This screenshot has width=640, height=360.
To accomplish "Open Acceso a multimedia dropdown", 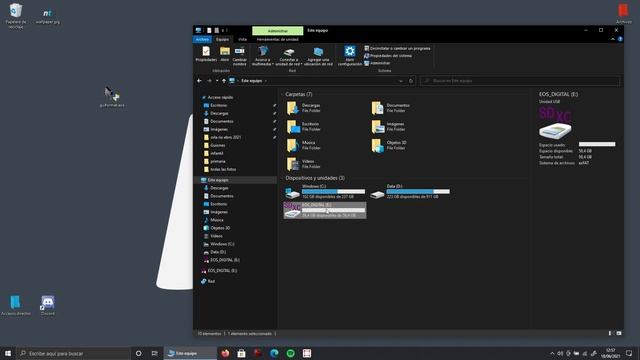I will (263, 56).
